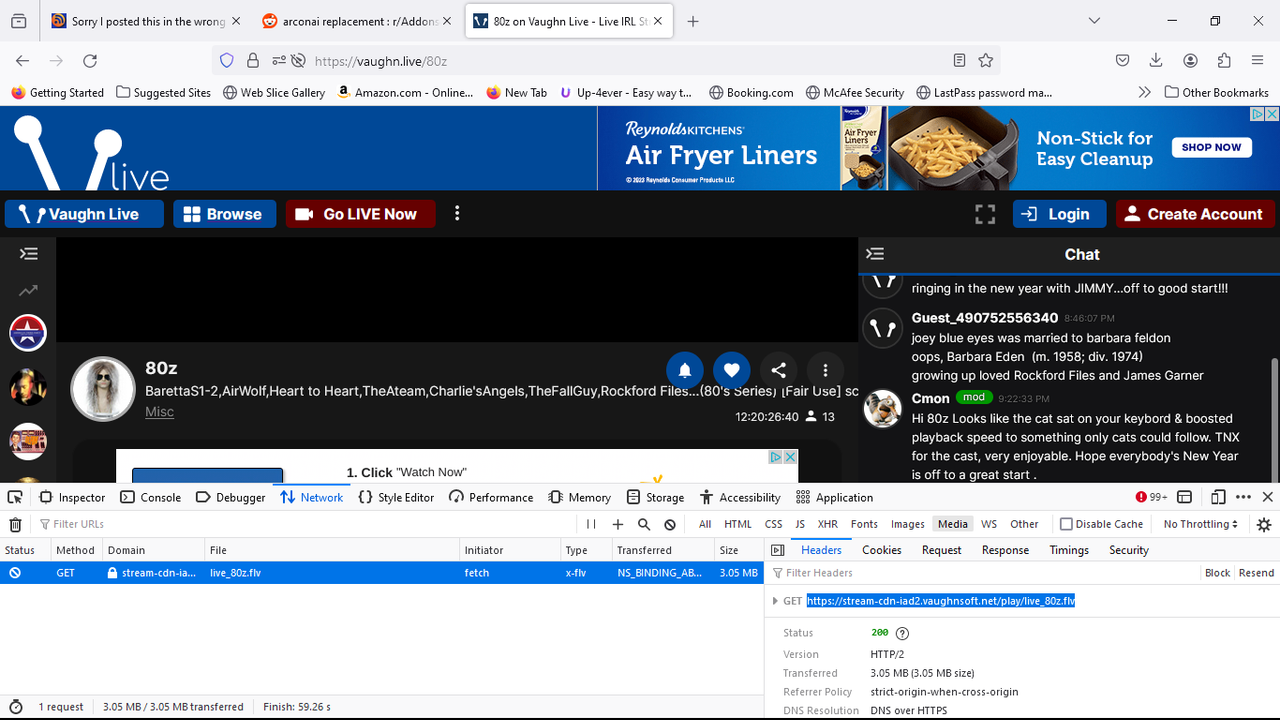This screenshot has width=1280, height=720.
Task: Toggle reader view icon in address bar
Action: coord(959,61)
